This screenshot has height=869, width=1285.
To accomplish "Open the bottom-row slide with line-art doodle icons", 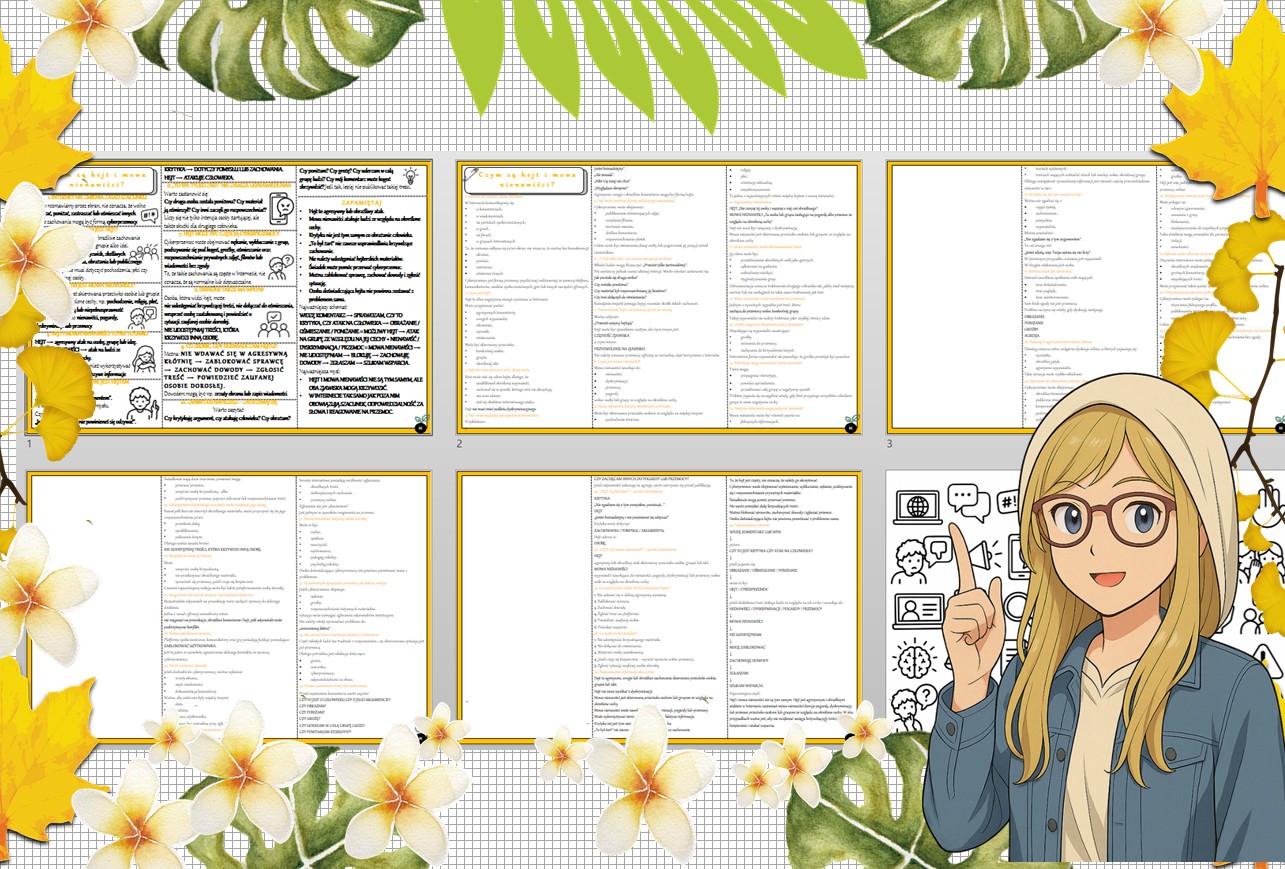I will tap(1085, 608).
